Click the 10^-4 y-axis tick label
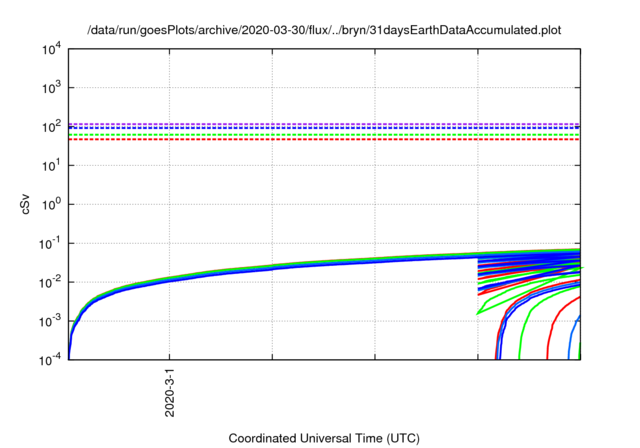Viewport: 640px width, 448px height. click(x=51, y=360)
